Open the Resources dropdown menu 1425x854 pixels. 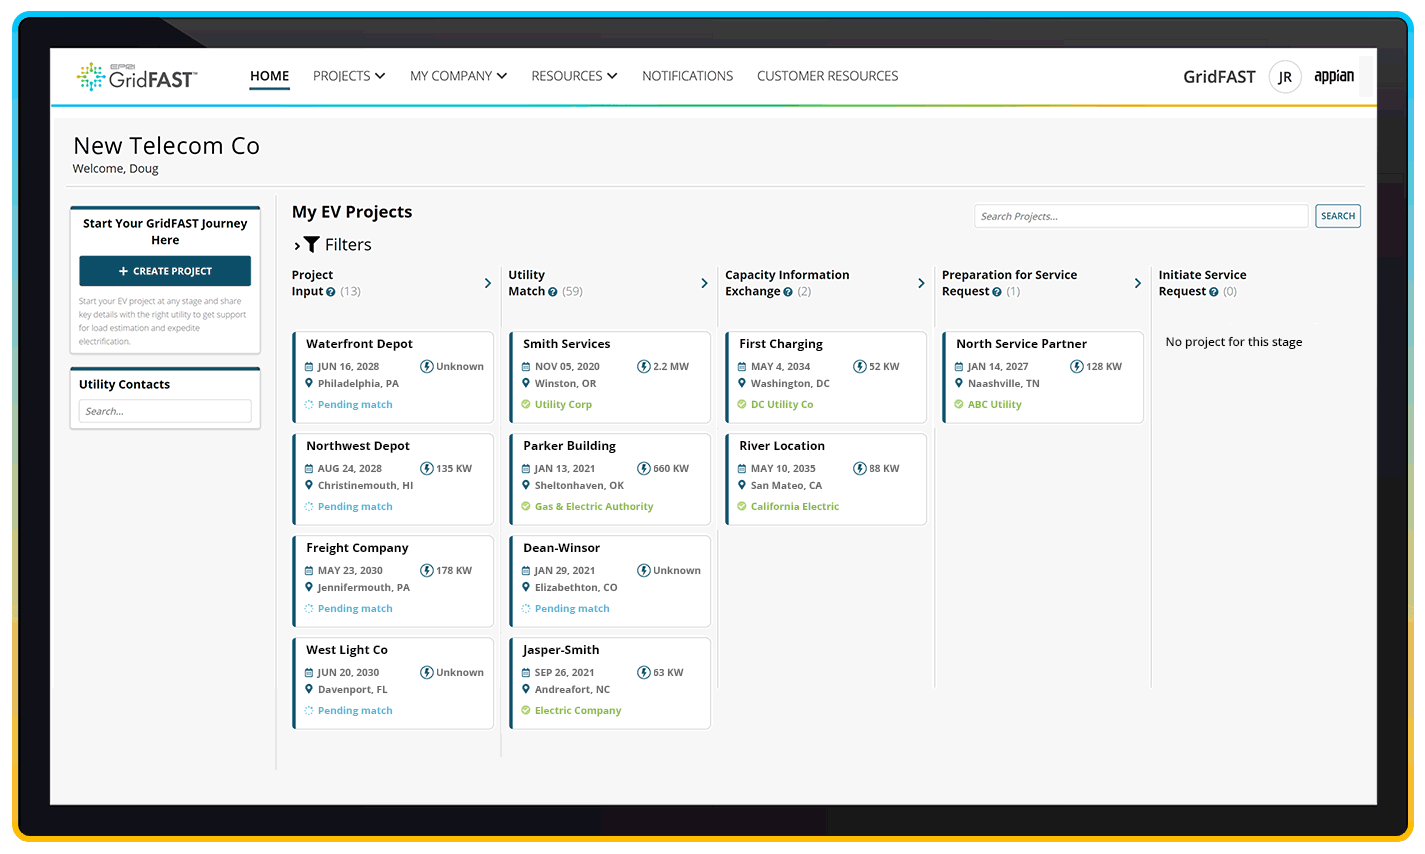tap(574, 76)
